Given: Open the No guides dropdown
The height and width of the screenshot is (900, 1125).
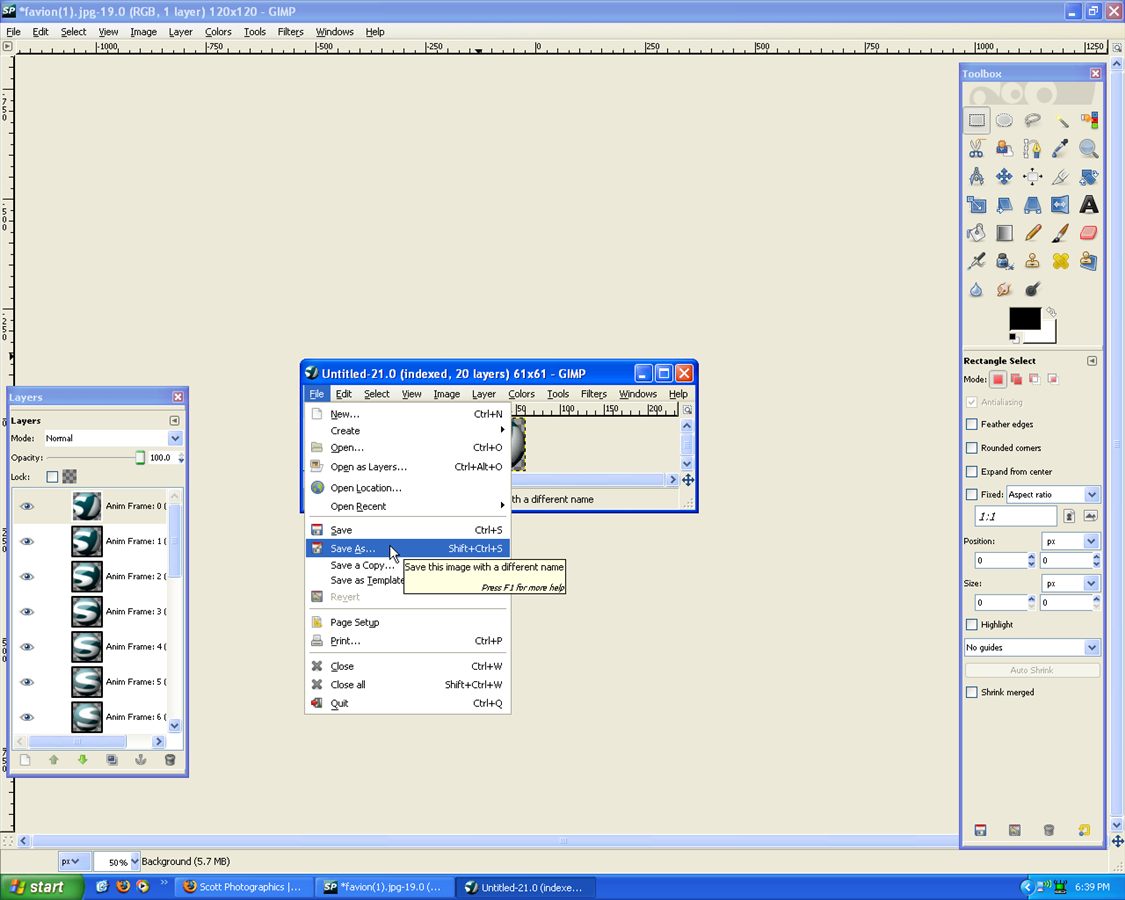Looking at the screenshot, I should (x=1032, y=647).
